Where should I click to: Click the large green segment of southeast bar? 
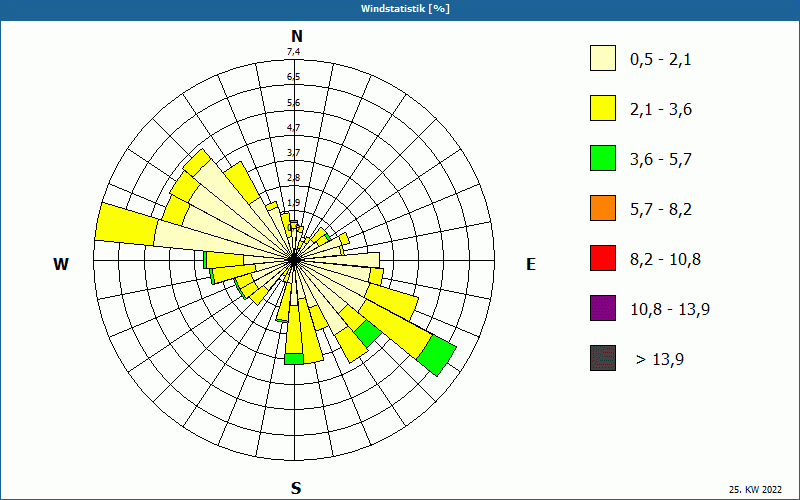coord(436,355)
